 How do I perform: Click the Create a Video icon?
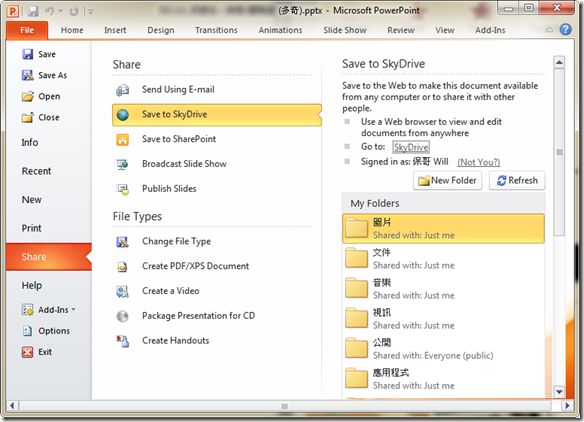pos(123,292)
